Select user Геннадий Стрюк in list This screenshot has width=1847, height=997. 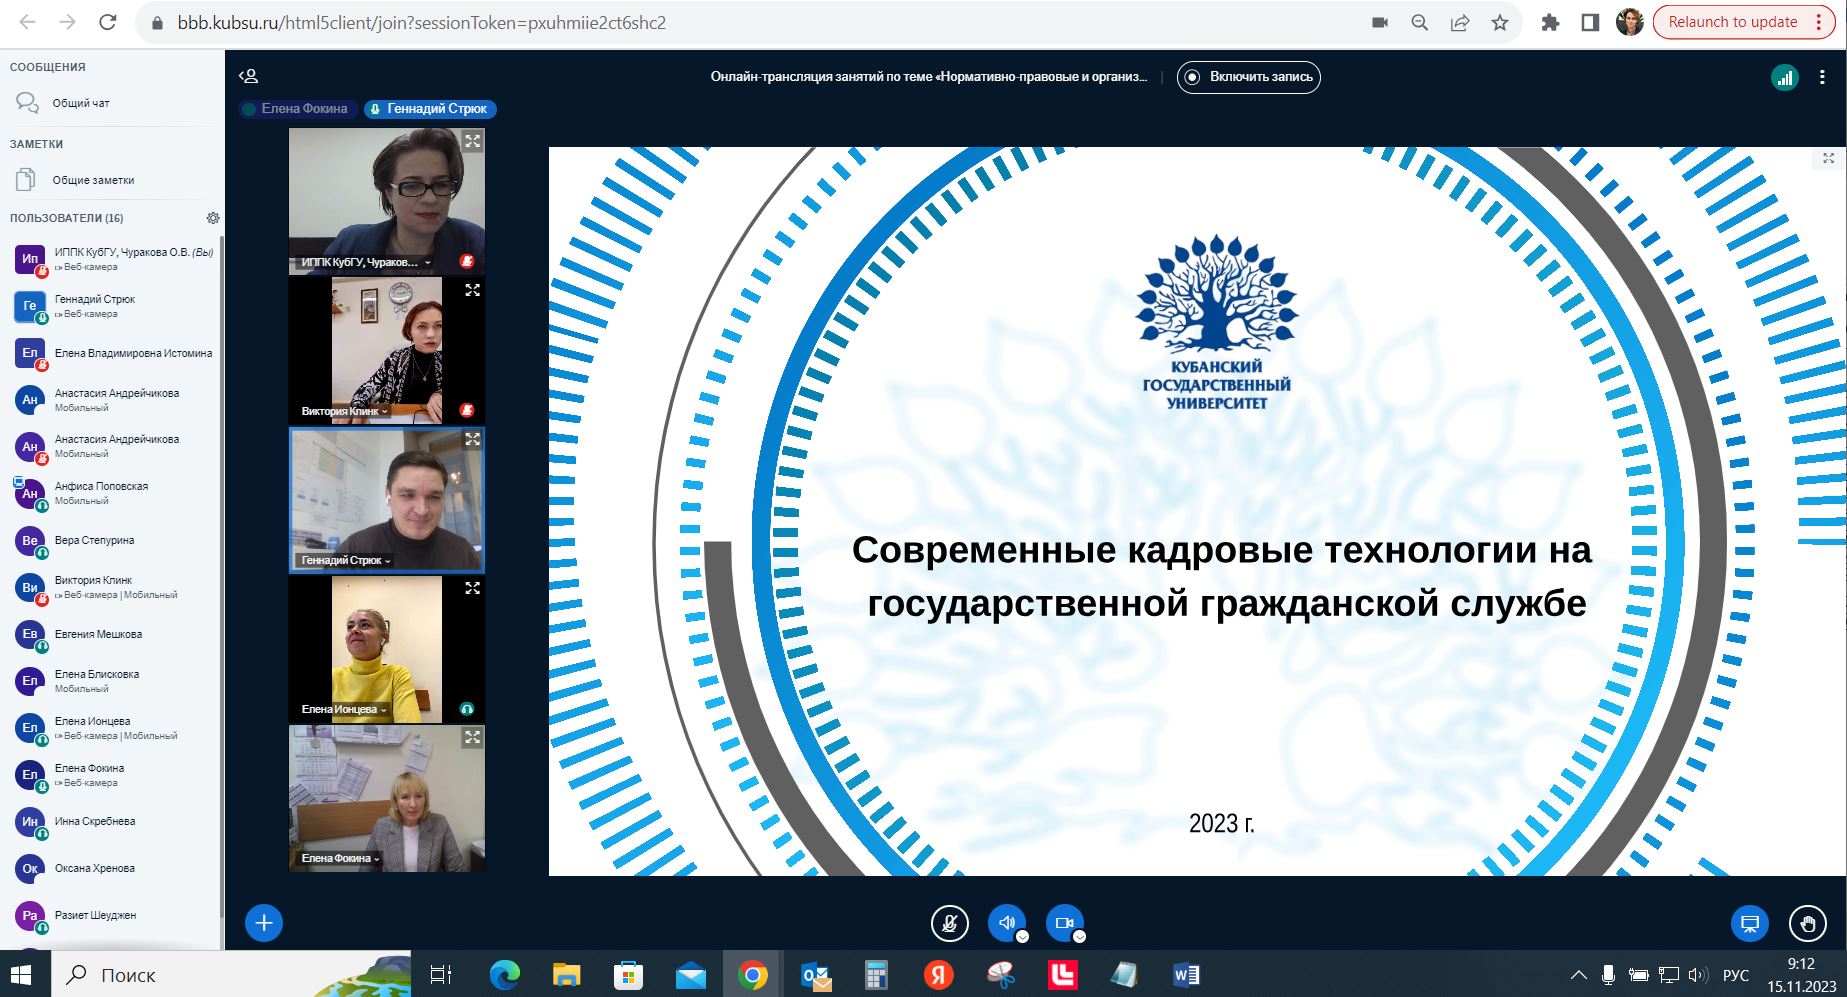(x=112, y=306)
